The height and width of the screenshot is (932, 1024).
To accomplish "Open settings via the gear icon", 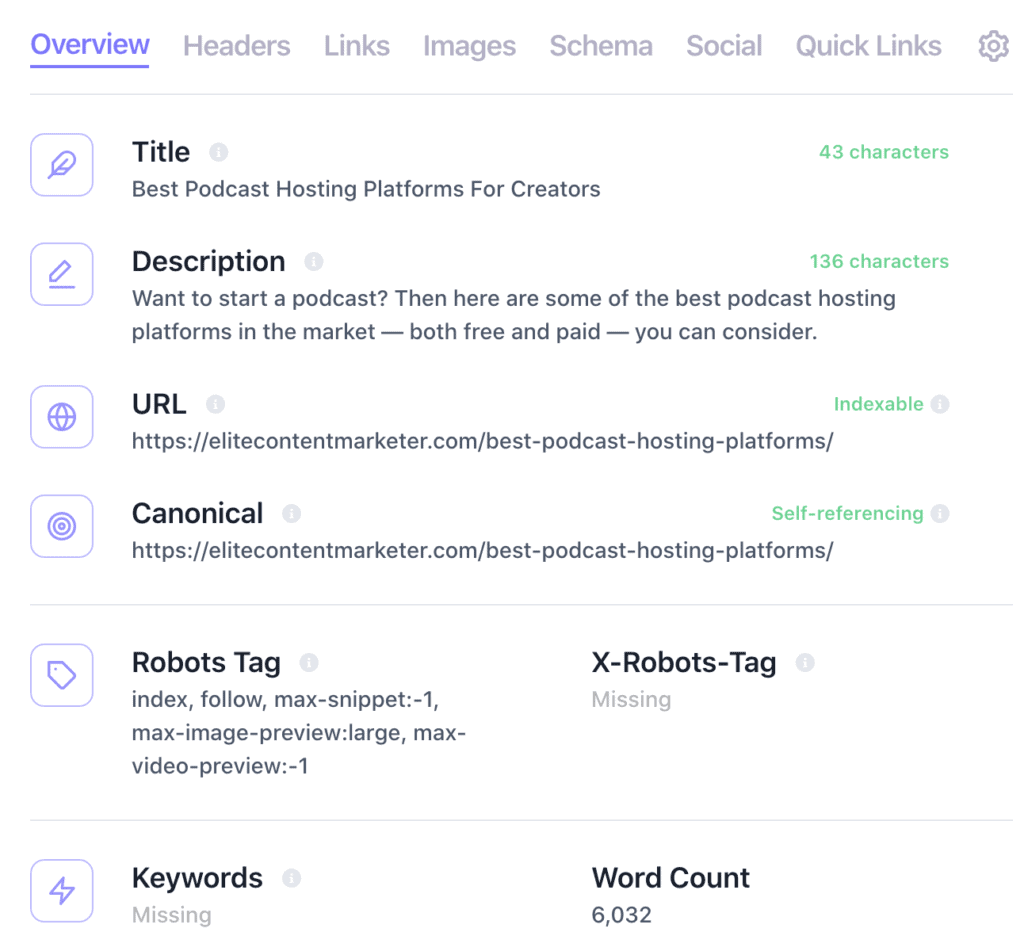I will [993, 46].
